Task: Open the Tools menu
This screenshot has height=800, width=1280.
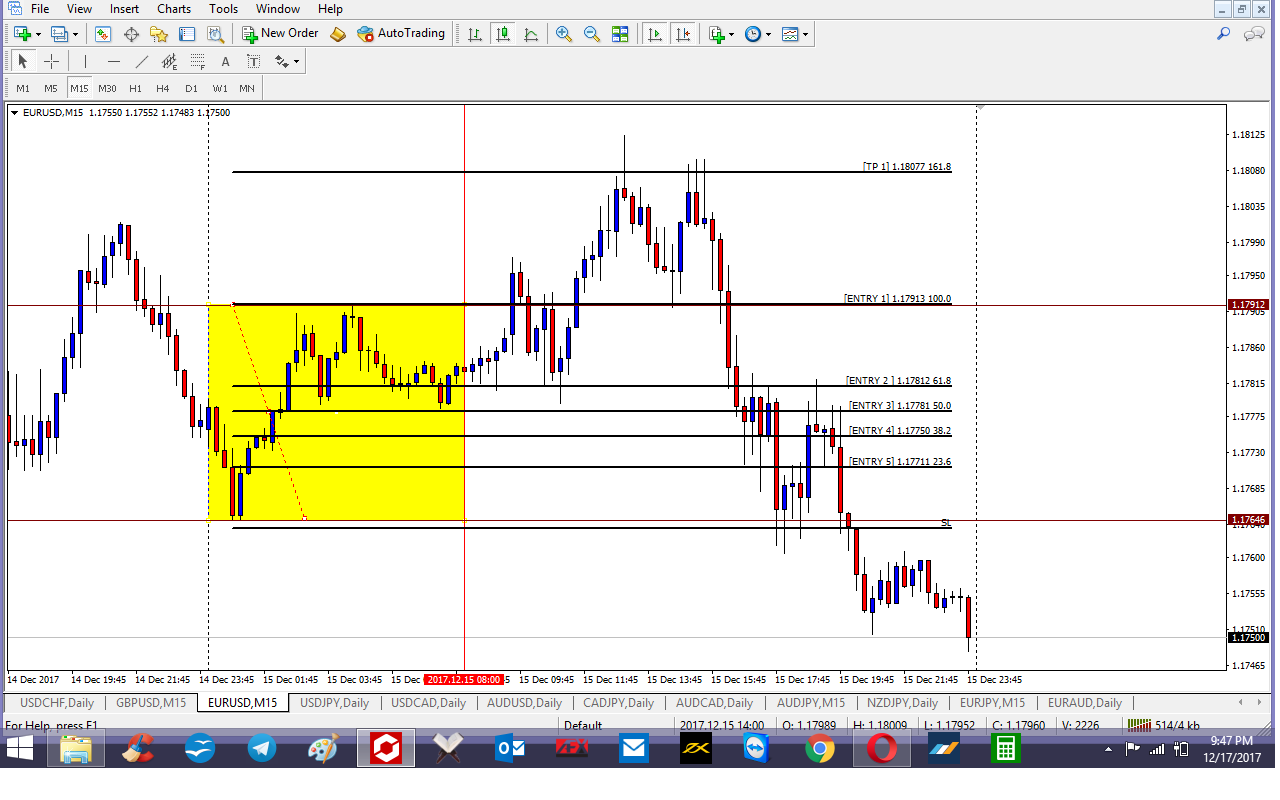Action: pyautogui.click(x=223, y=9)
